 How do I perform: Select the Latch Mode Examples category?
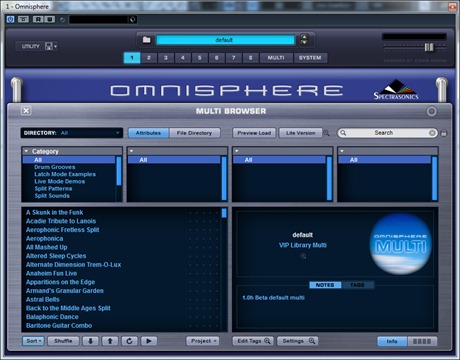(x=65, y=174)
